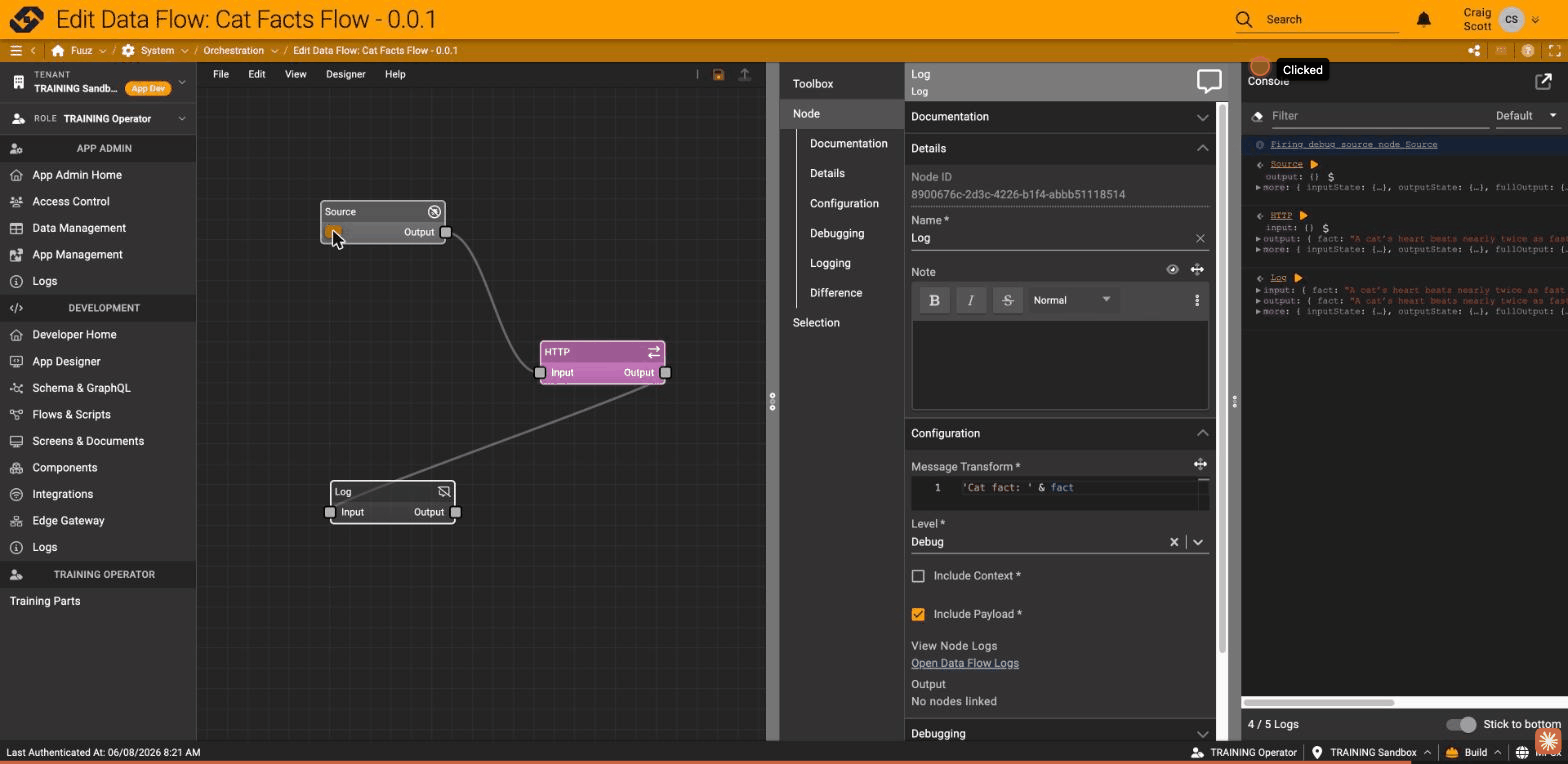Image resolution: width=1568 pixels, height=764 pixels.
Task: Open the hamburger navigation menu
Action: [15, 51]
